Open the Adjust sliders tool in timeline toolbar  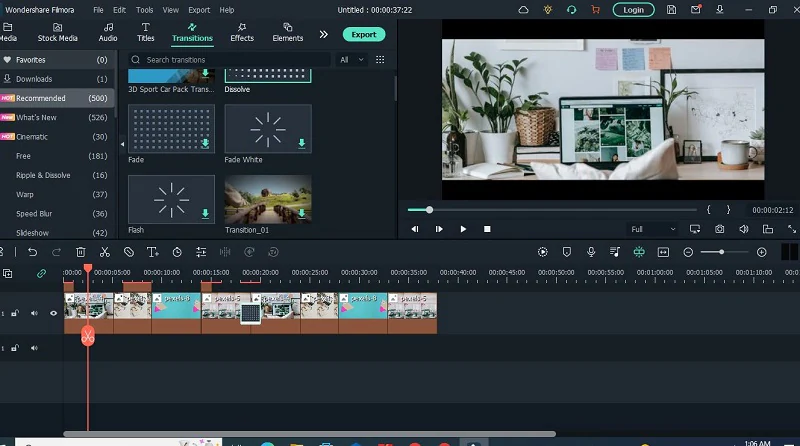click(201, 252)
